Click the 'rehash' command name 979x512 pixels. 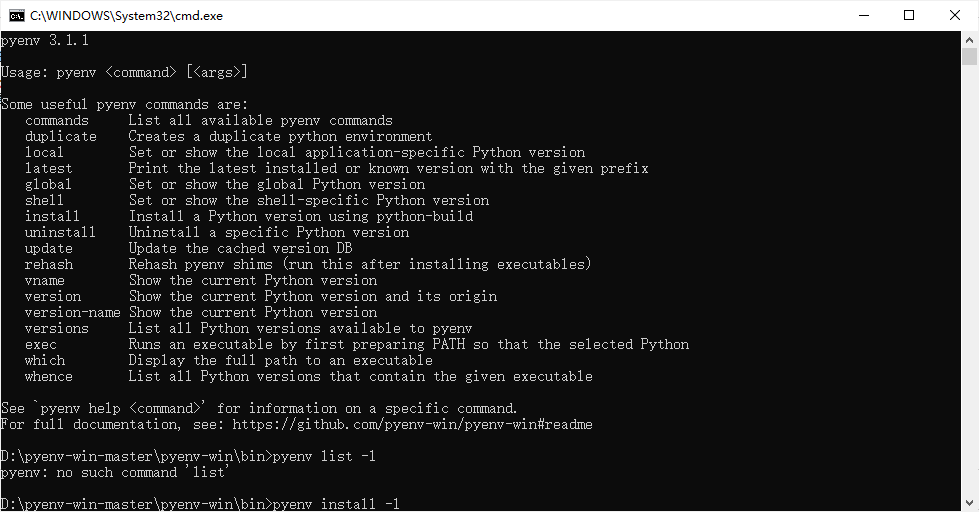pos(49,264)
